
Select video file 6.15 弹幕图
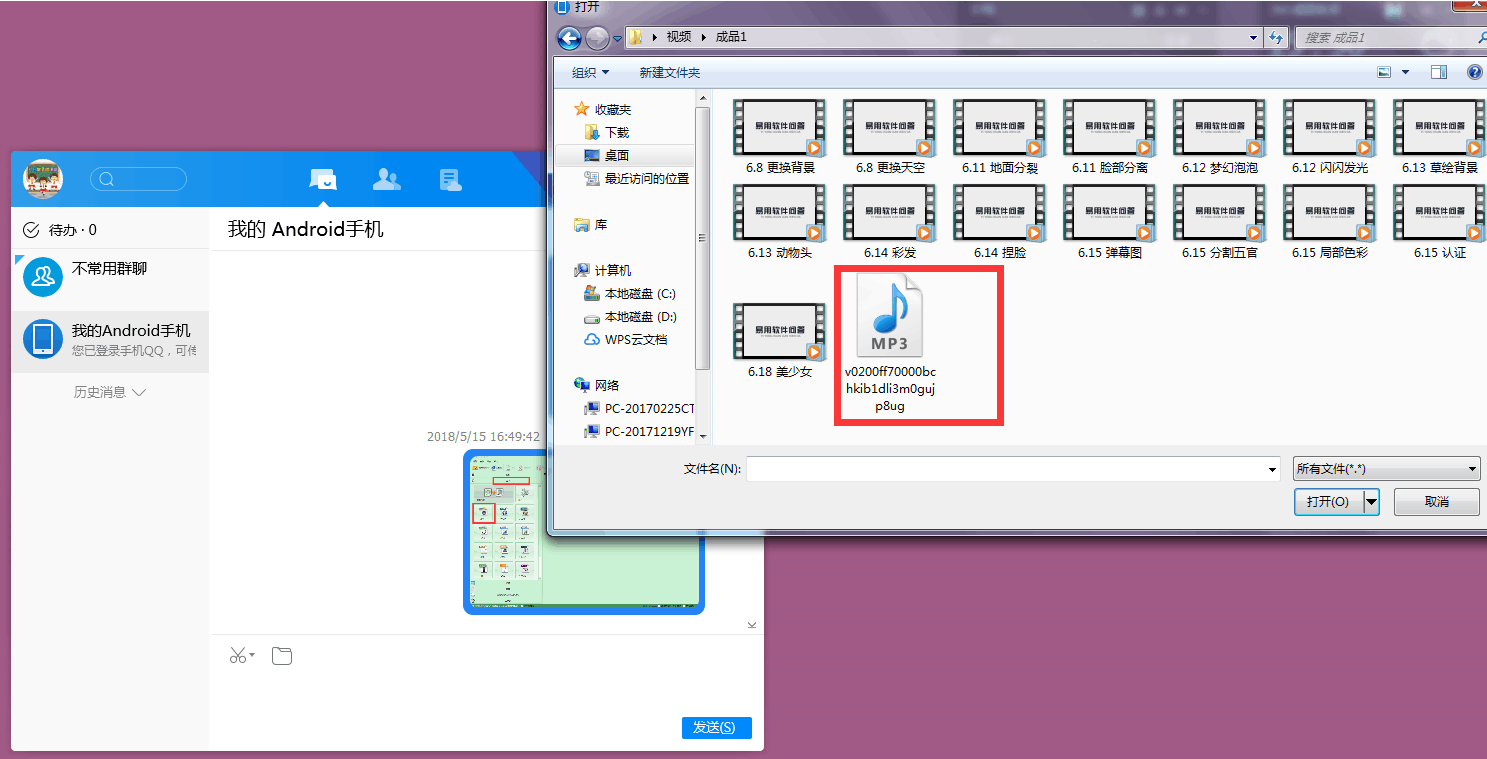1110,222
